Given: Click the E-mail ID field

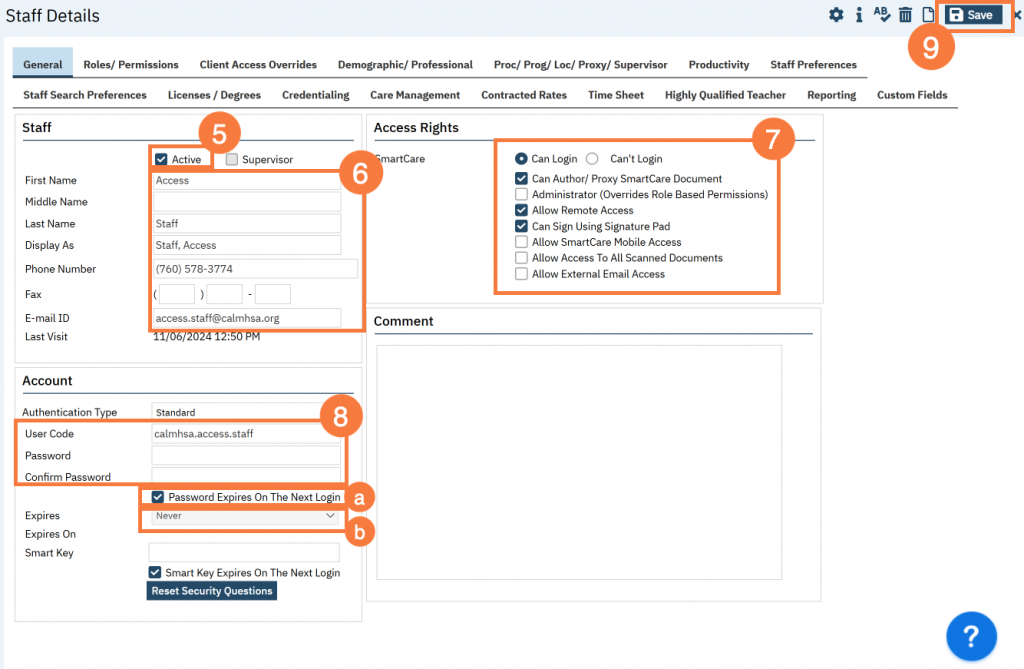Looking at the screenshot, I should pos(246,318).
